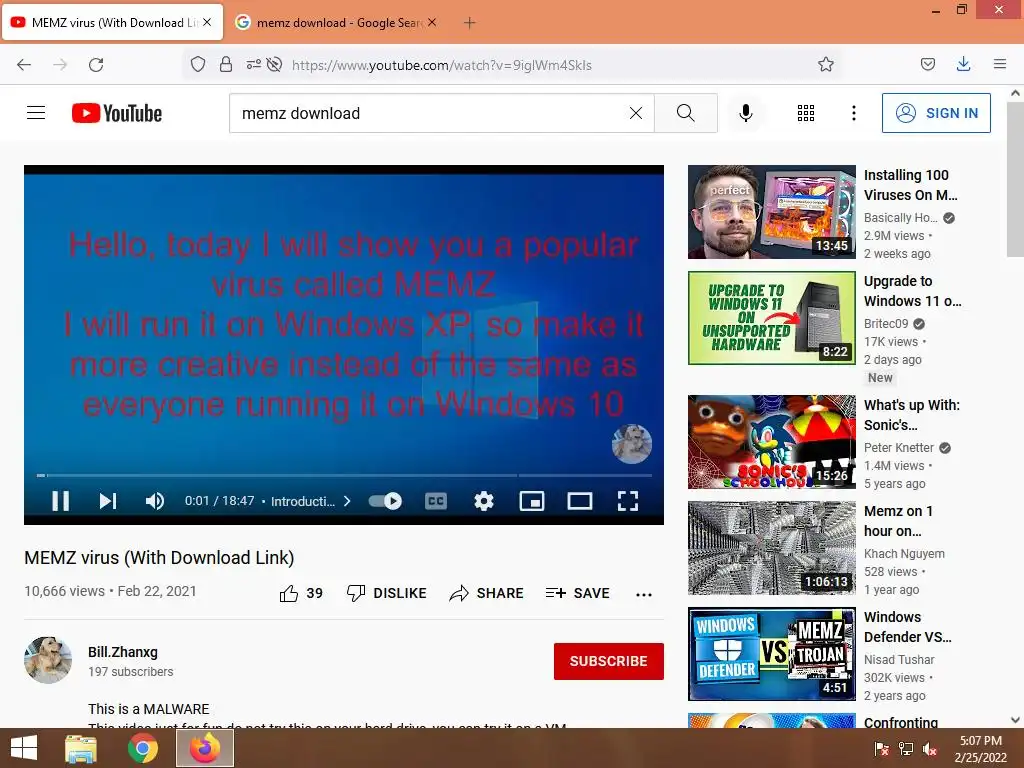The width and height of the screenshot is (1024, 768).
Task: Click Firefox icon on the taskbar
Action: click(205, 748)
